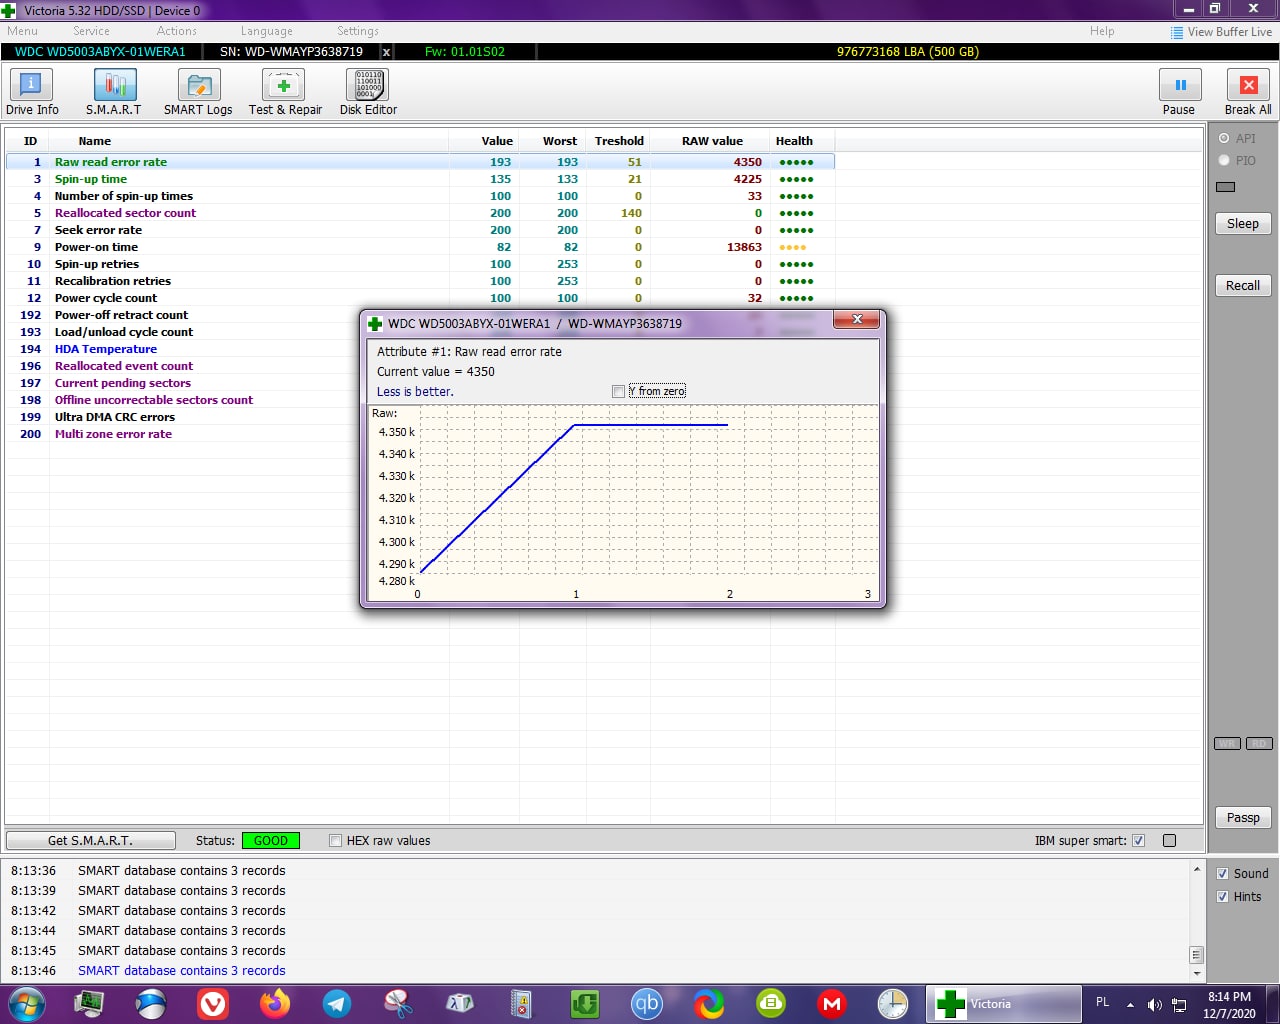
Task: Select the API radio button
Action: [x=1224, y=139]
